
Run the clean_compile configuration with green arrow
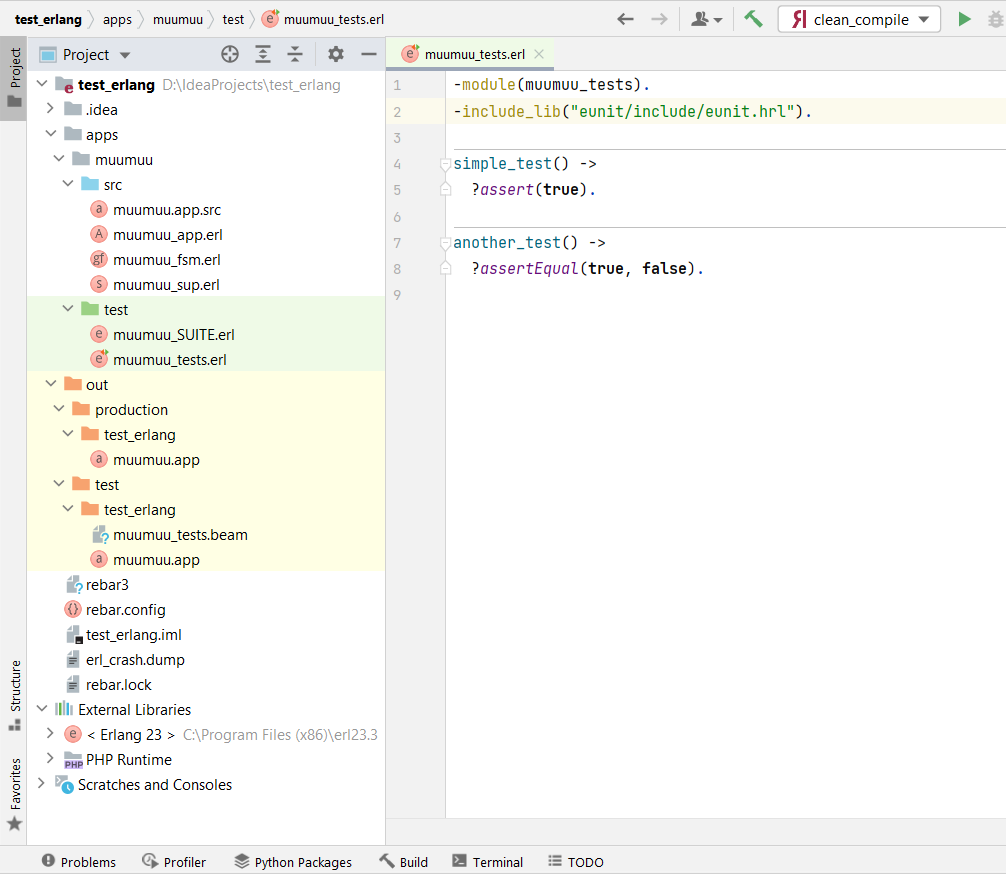(962, 18)
